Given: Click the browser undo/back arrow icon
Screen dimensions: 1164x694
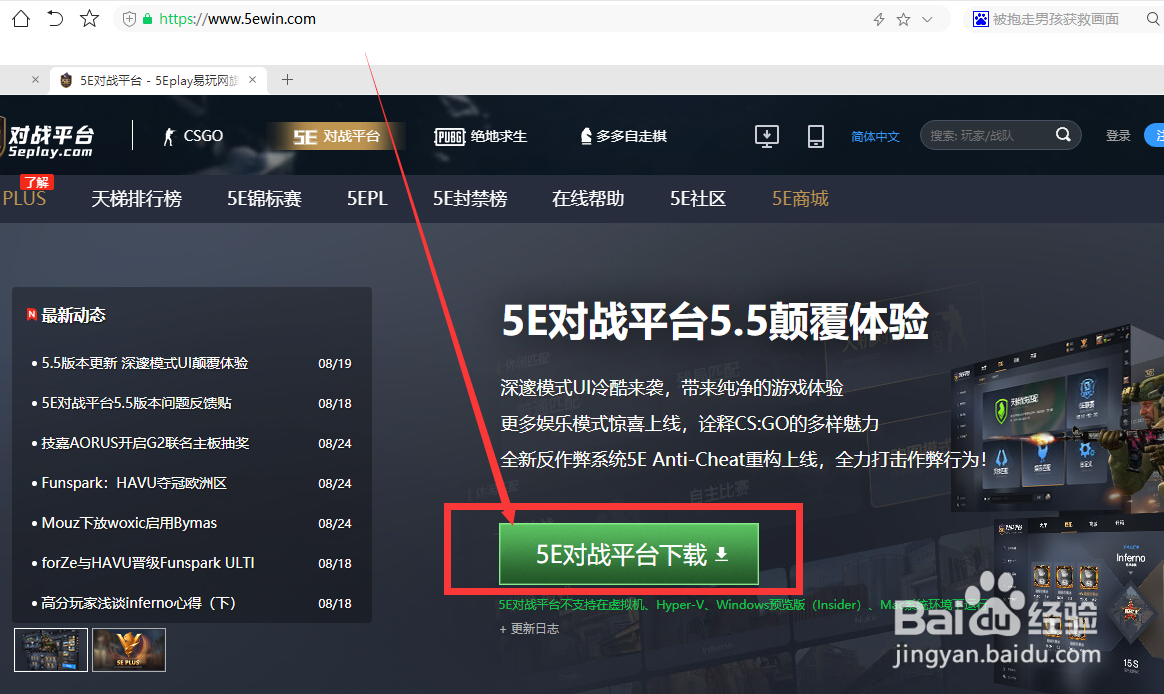Looking at the screenshot, I should 55,19.
